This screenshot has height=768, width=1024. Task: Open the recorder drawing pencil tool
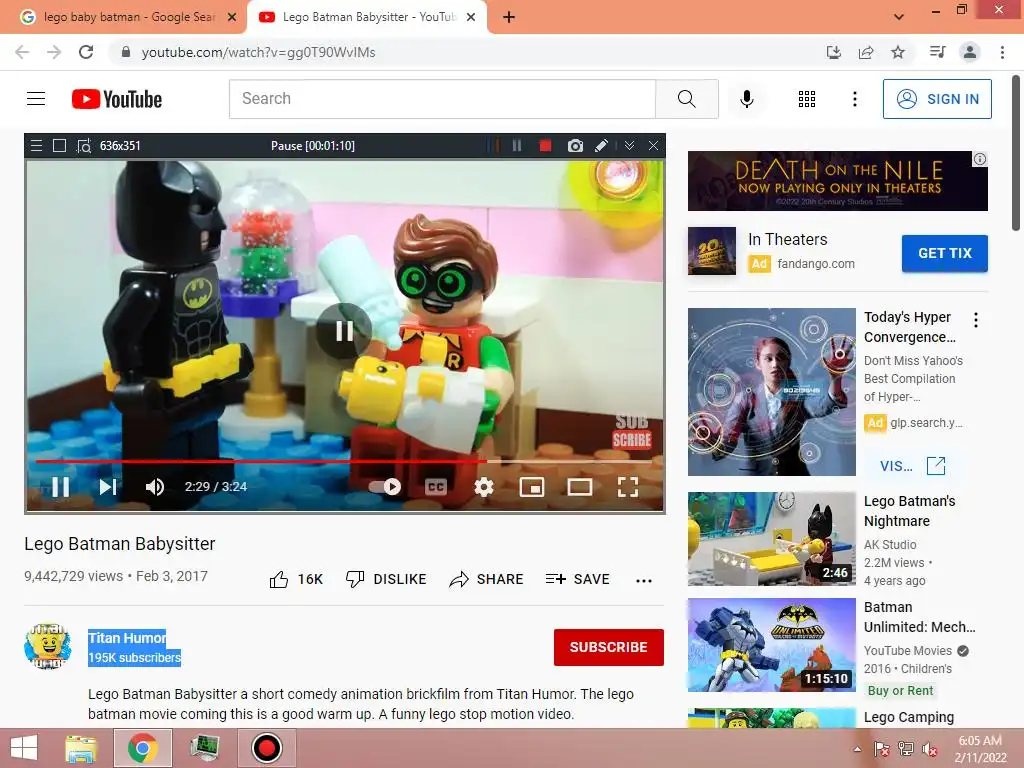[x=601, y=146]
